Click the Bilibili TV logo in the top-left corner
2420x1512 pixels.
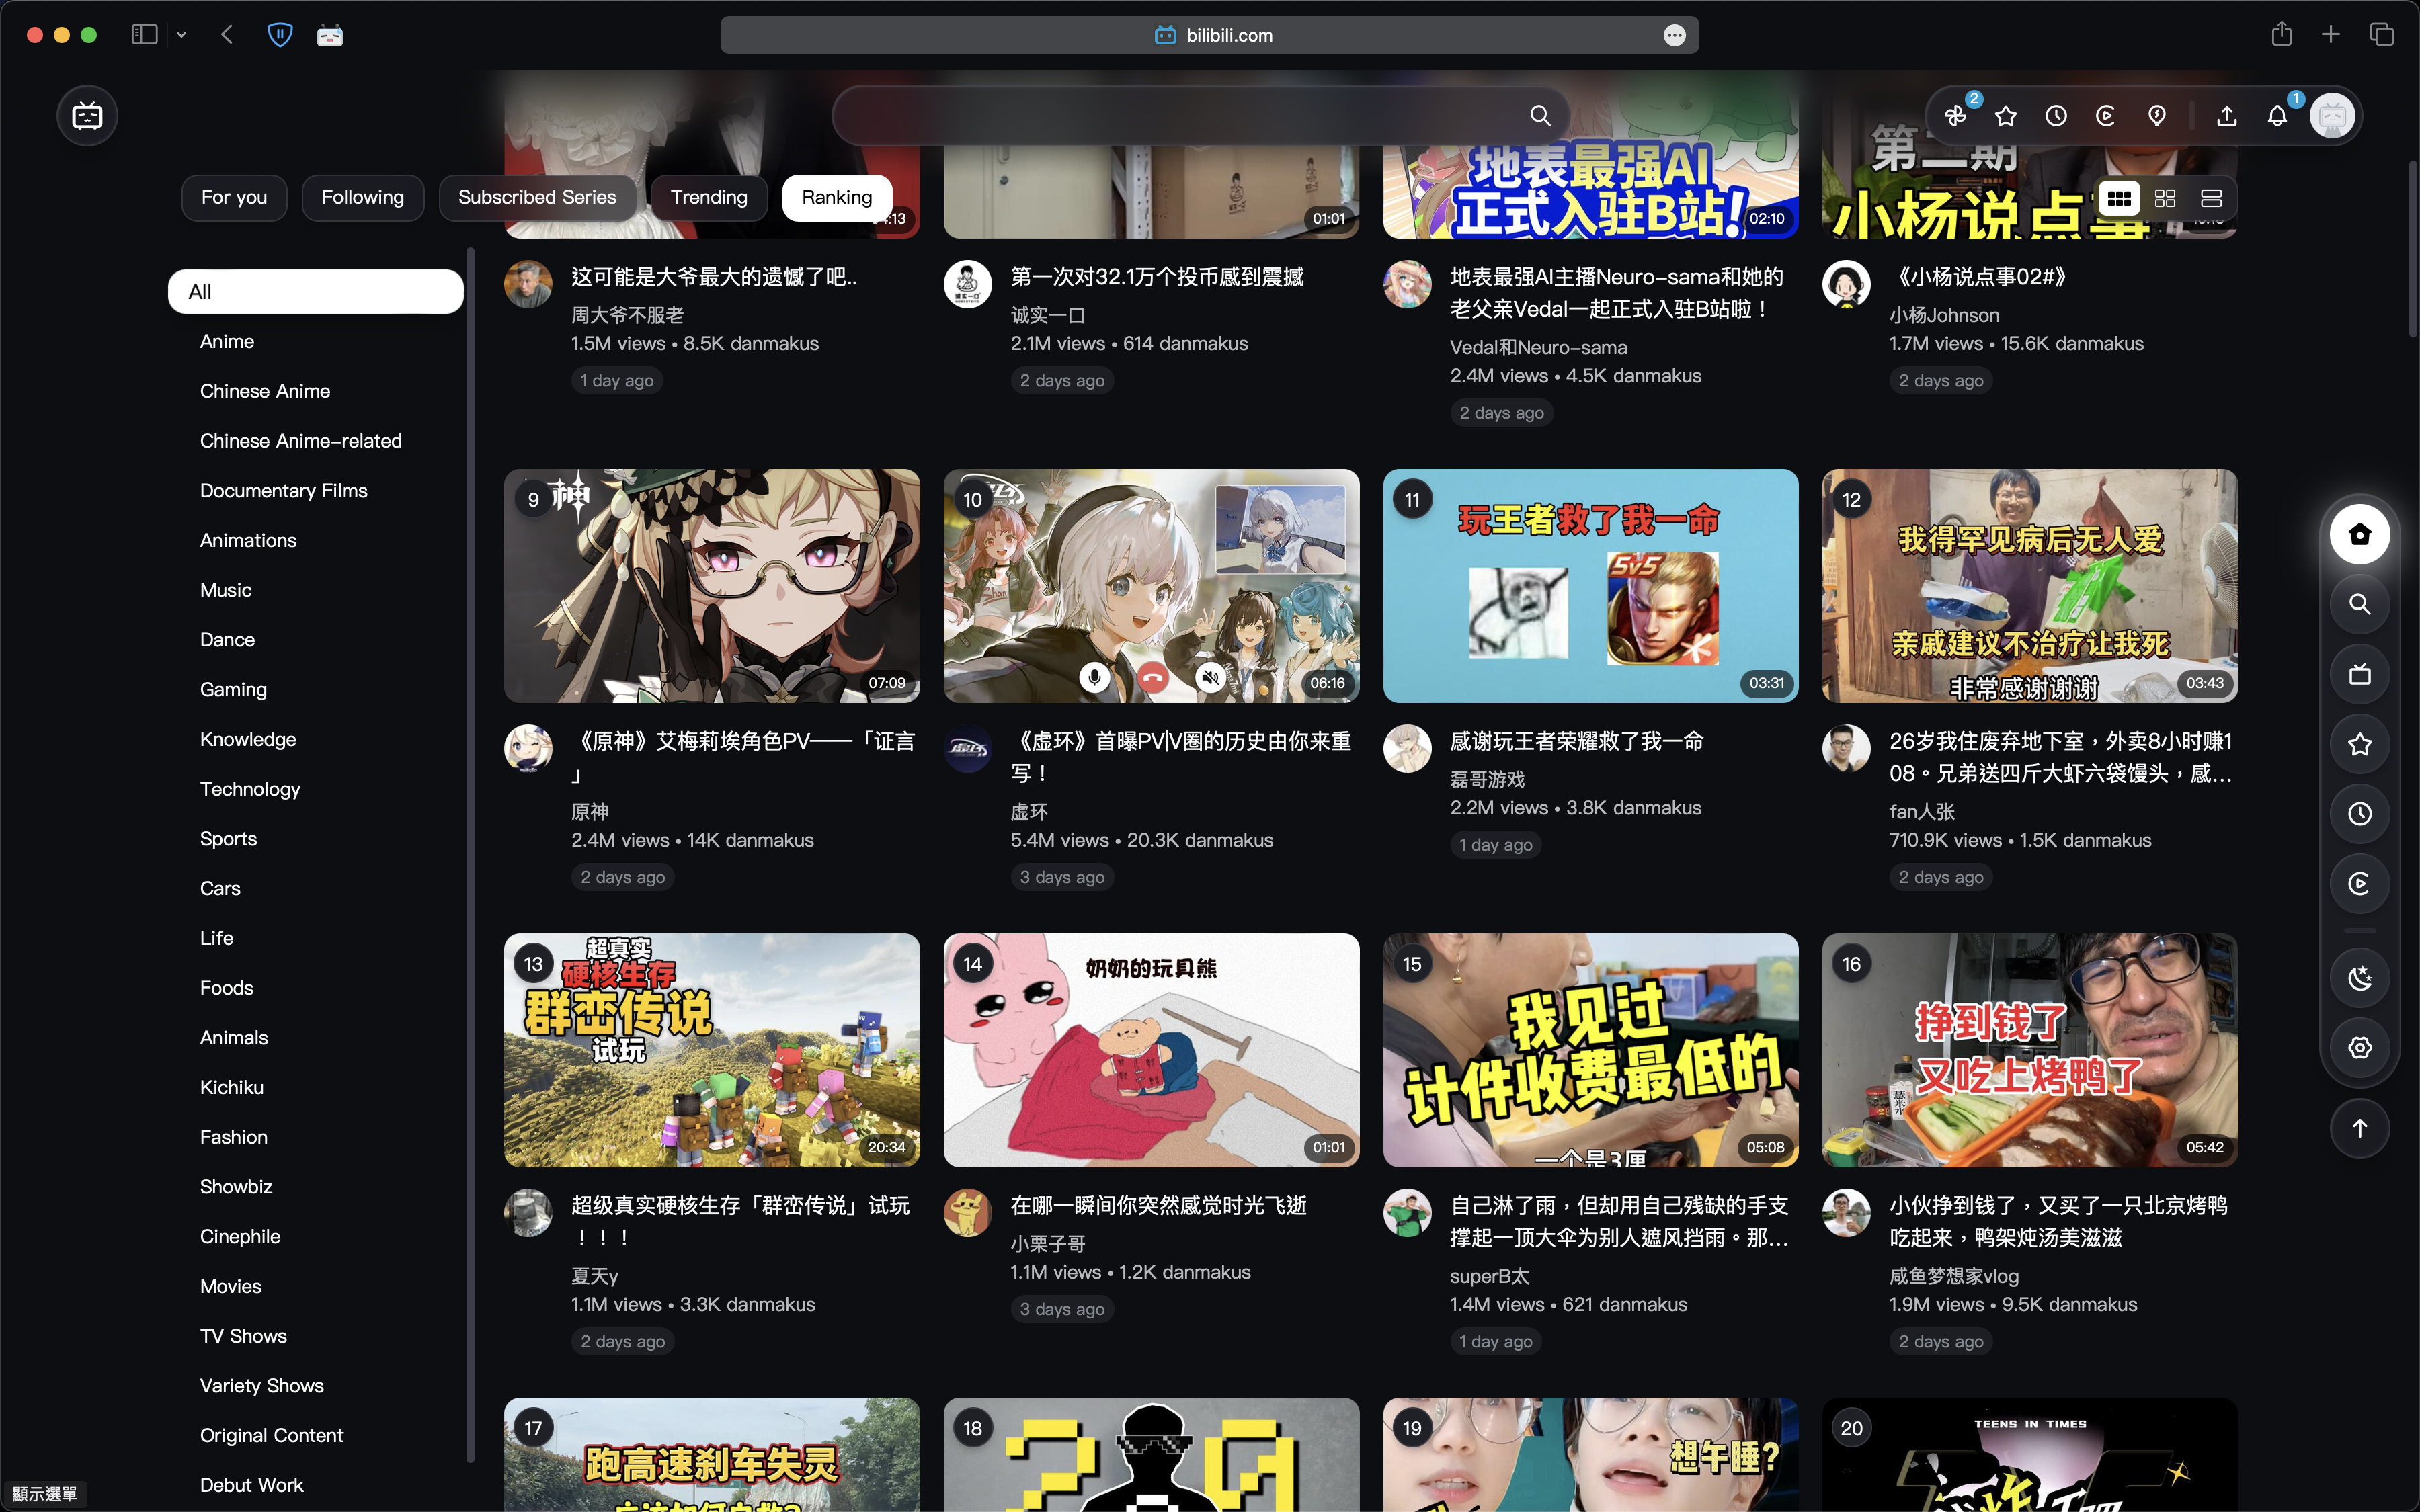tap(87, 115)
